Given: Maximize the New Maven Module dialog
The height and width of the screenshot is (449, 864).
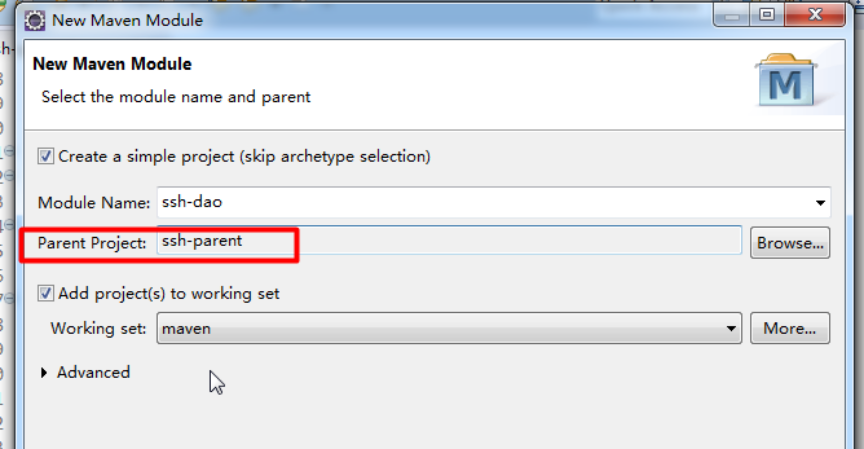Looking at the screenshot, I should click(767, 15).
